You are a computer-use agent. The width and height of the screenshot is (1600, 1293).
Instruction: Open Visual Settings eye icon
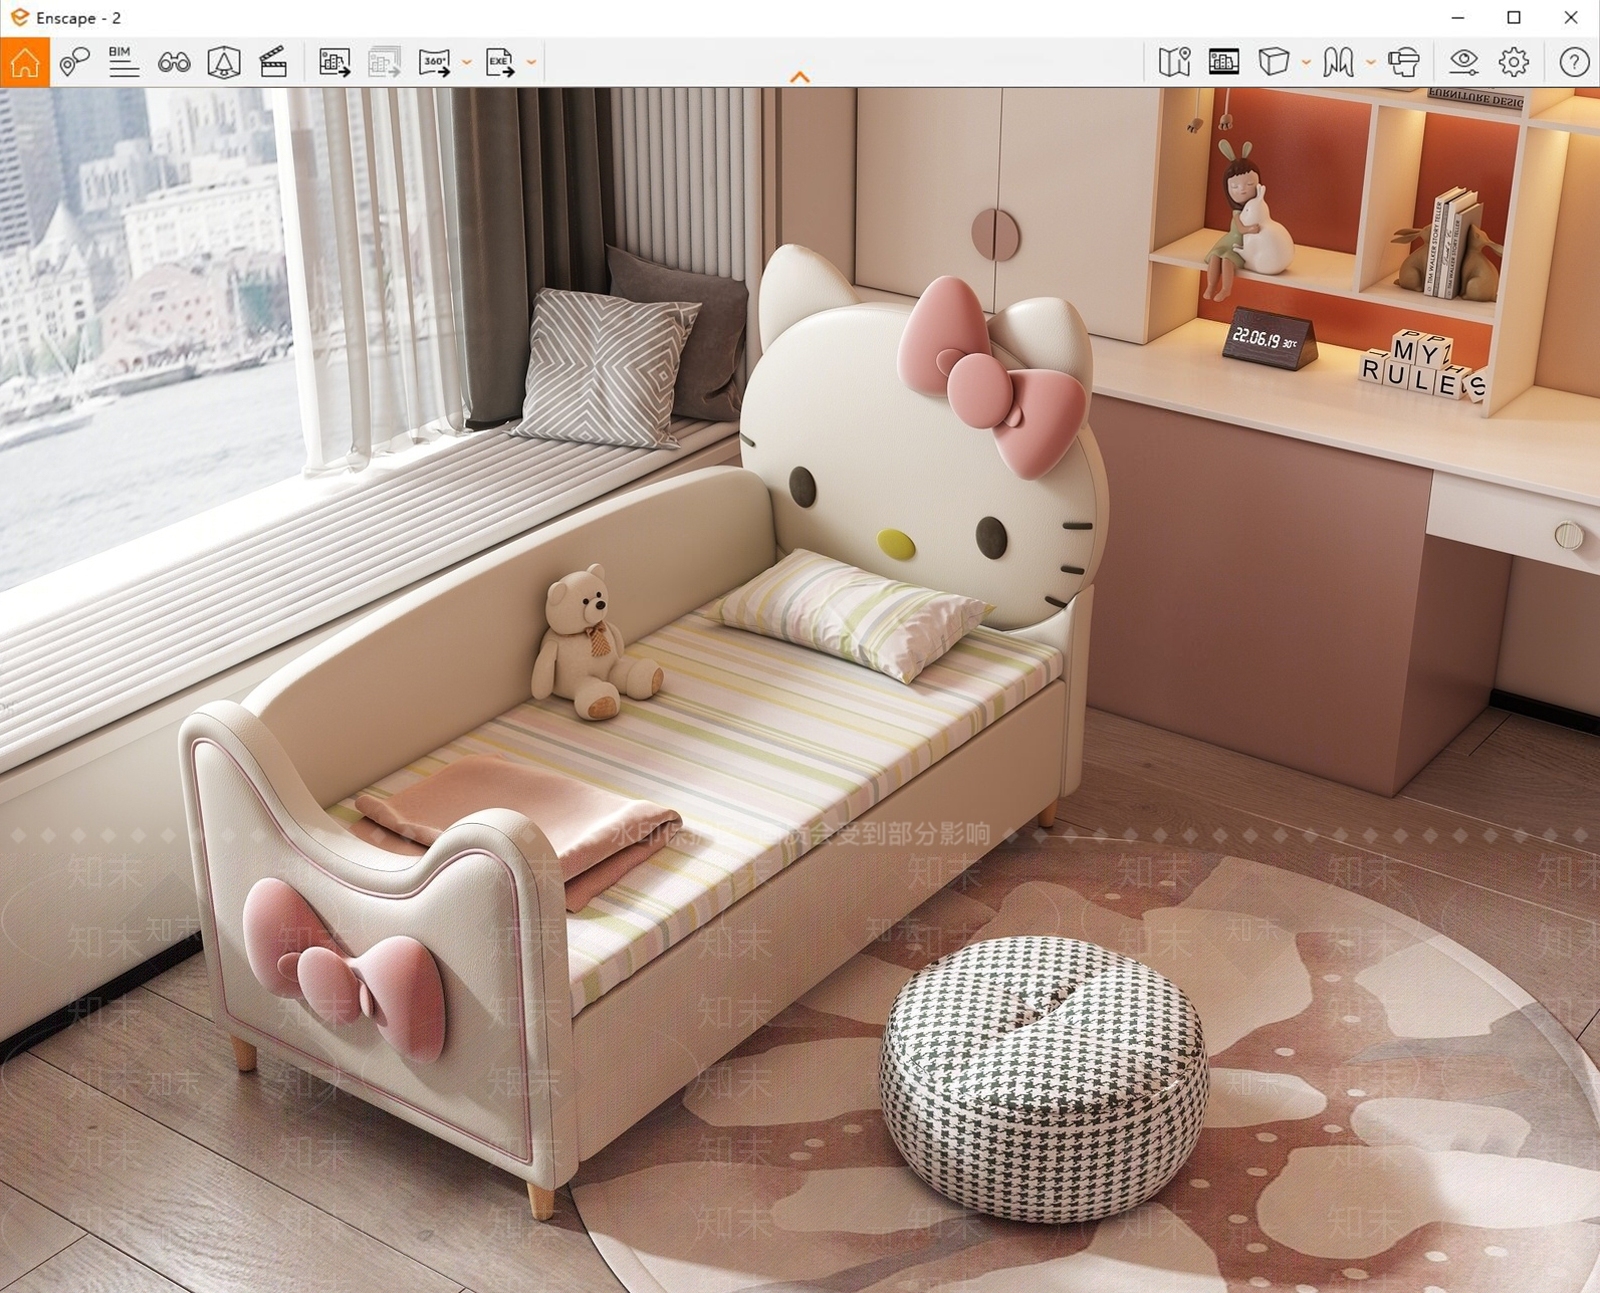(x=1464, y=62)
